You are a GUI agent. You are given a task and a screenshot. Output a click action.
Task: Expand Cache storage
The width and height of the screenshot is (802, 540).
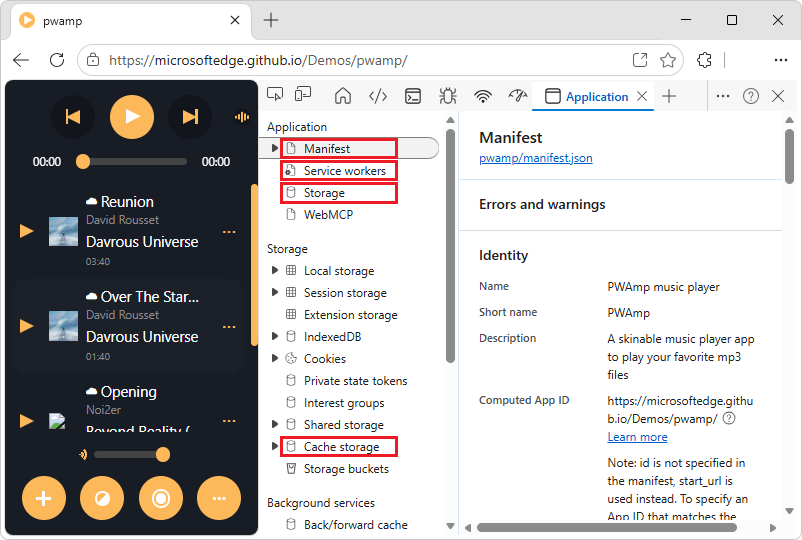[275, 446]
